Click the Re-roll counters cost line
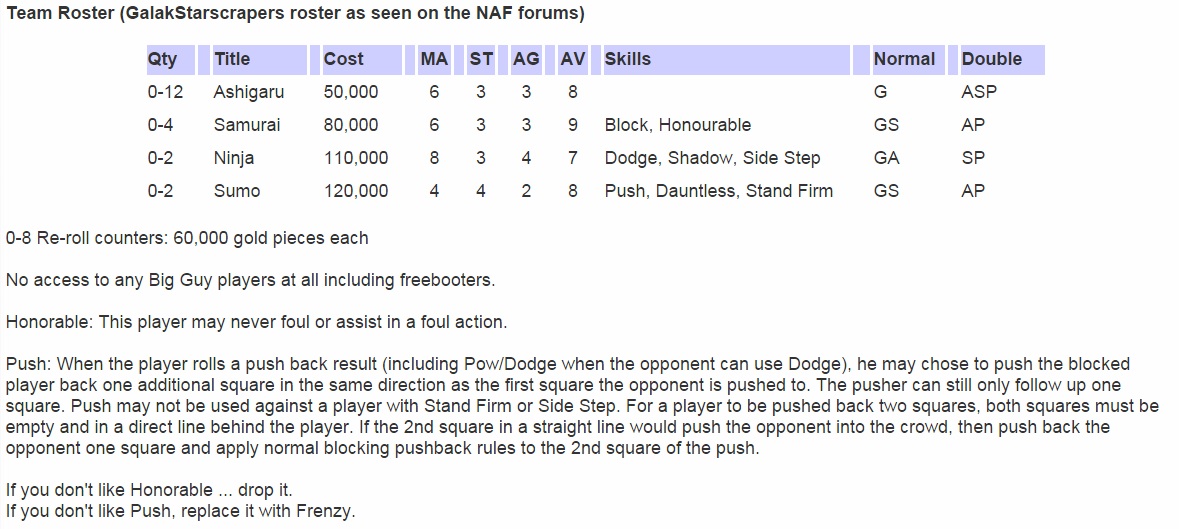This screenshot has height=529, width=1179. [187, 238]
